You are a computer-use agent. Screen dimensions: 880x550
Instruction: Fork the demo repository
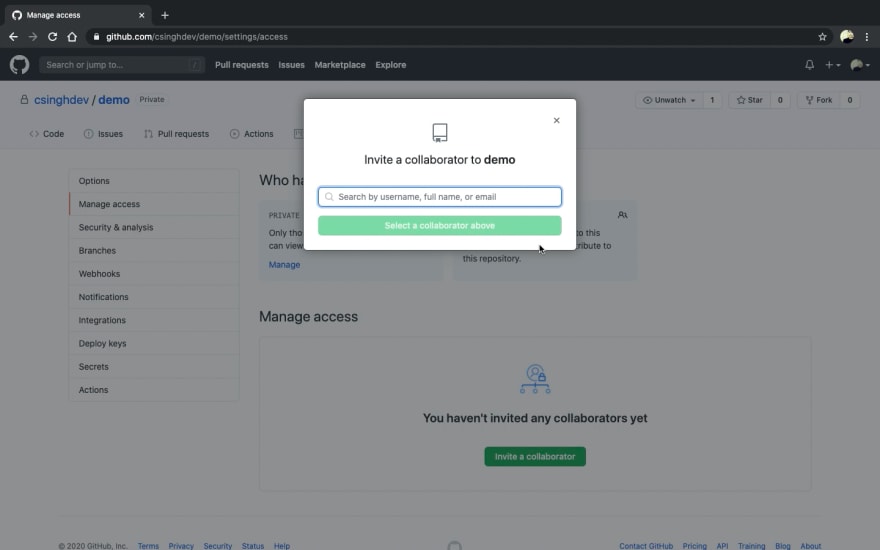819,100
